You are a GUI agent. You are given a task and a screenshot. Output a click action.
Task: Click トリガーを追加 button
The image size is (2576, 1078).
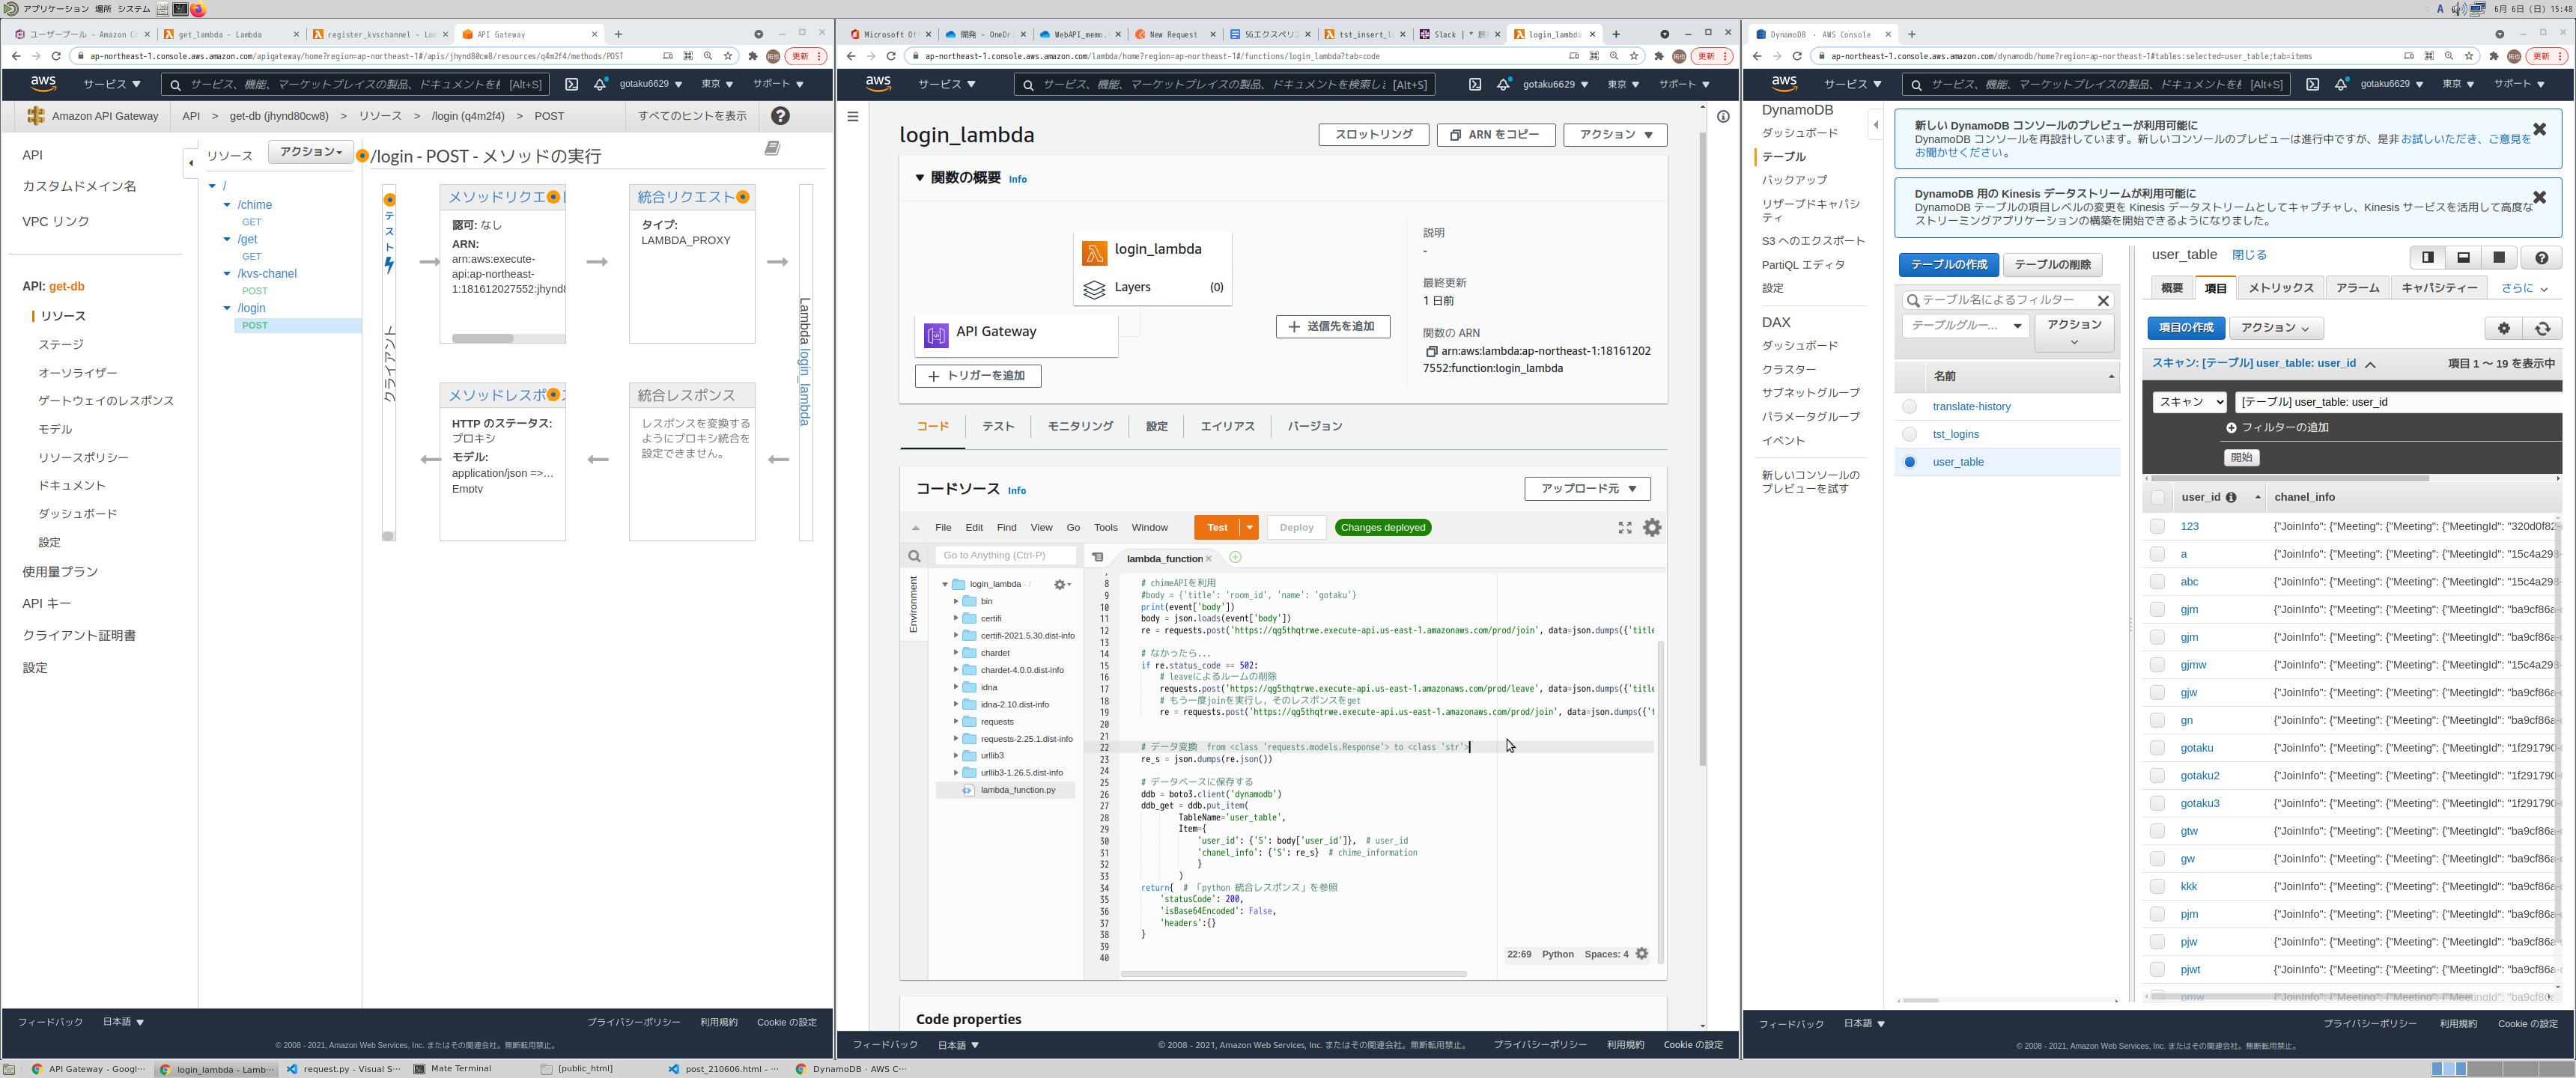977,376
